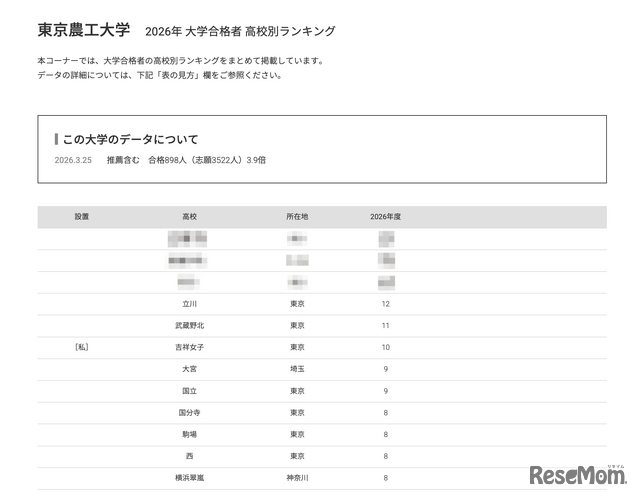Click the value 10 in the 吉祥女子 row
This screenshot has height=498, width=640.
(x=386, y=347)
